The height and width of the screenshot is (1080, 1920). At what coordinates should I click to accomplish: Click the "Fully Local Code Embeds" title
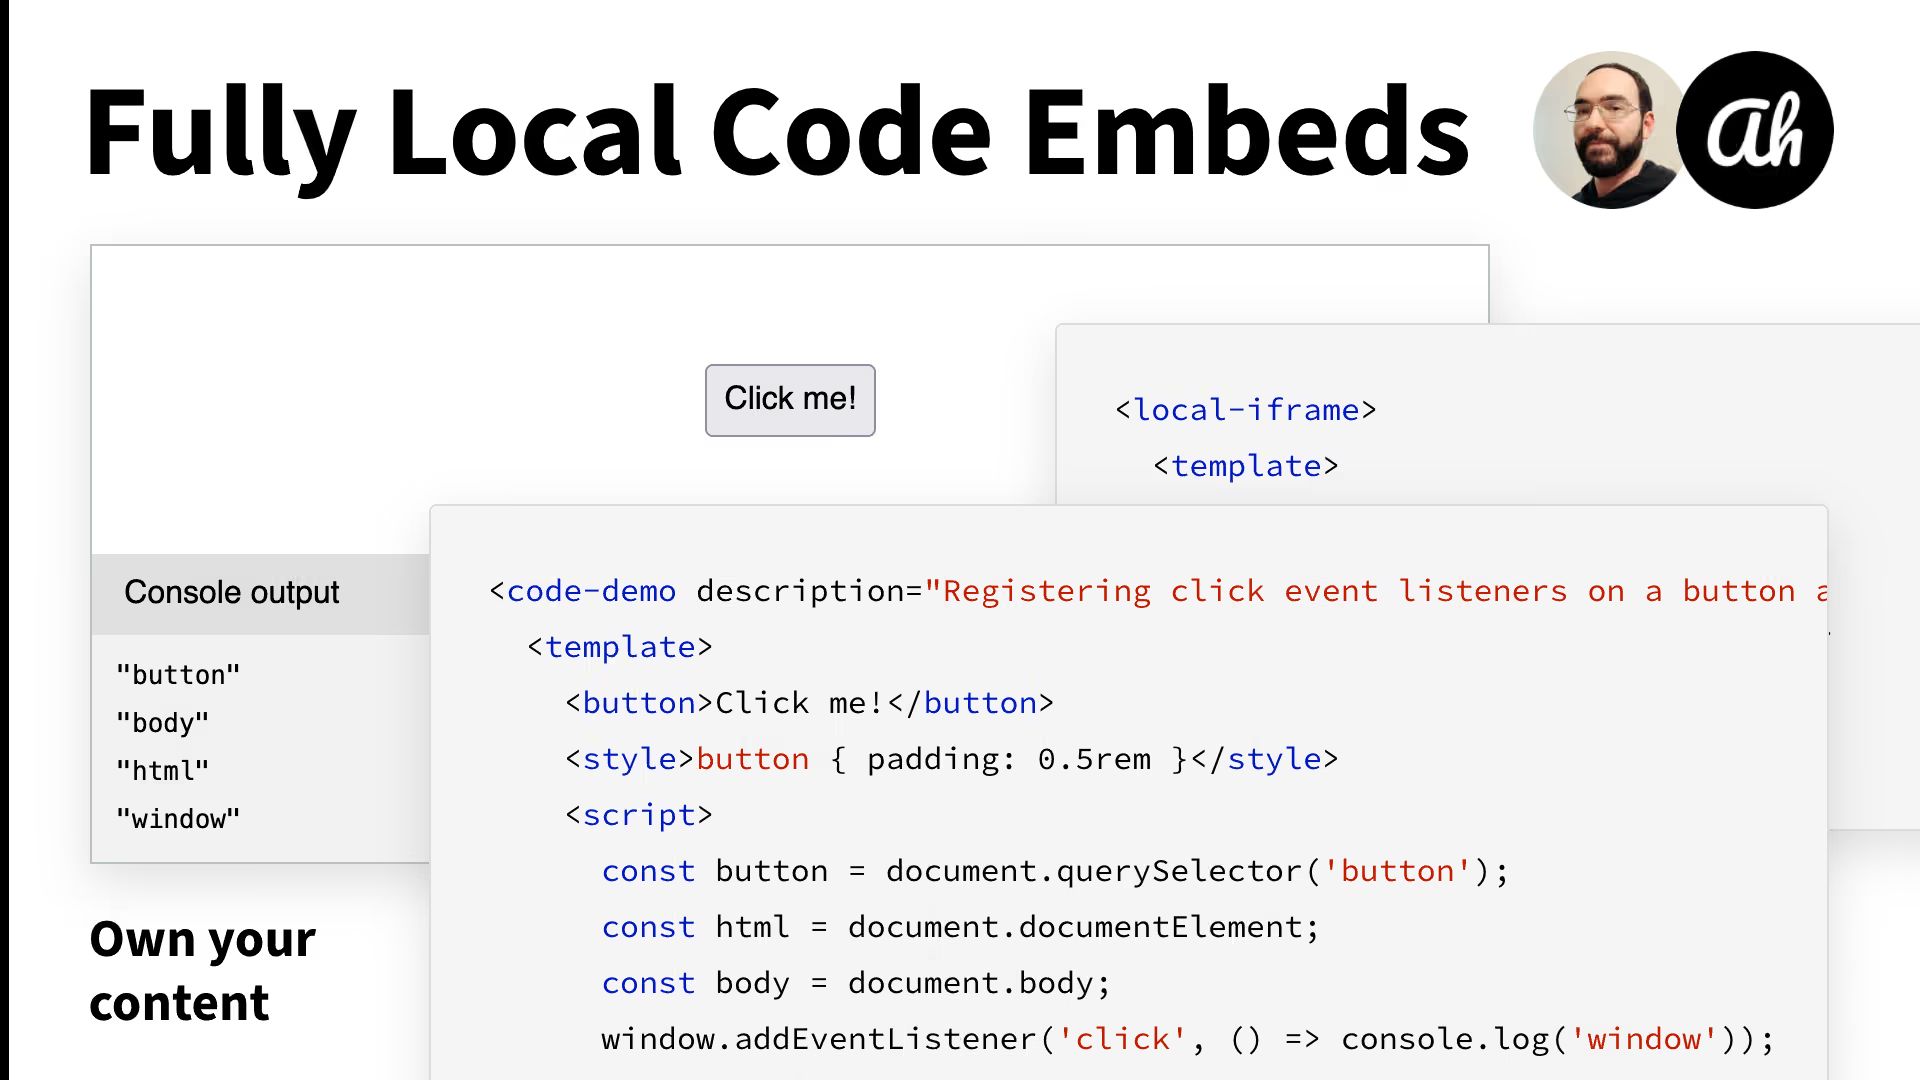[778, 130]
